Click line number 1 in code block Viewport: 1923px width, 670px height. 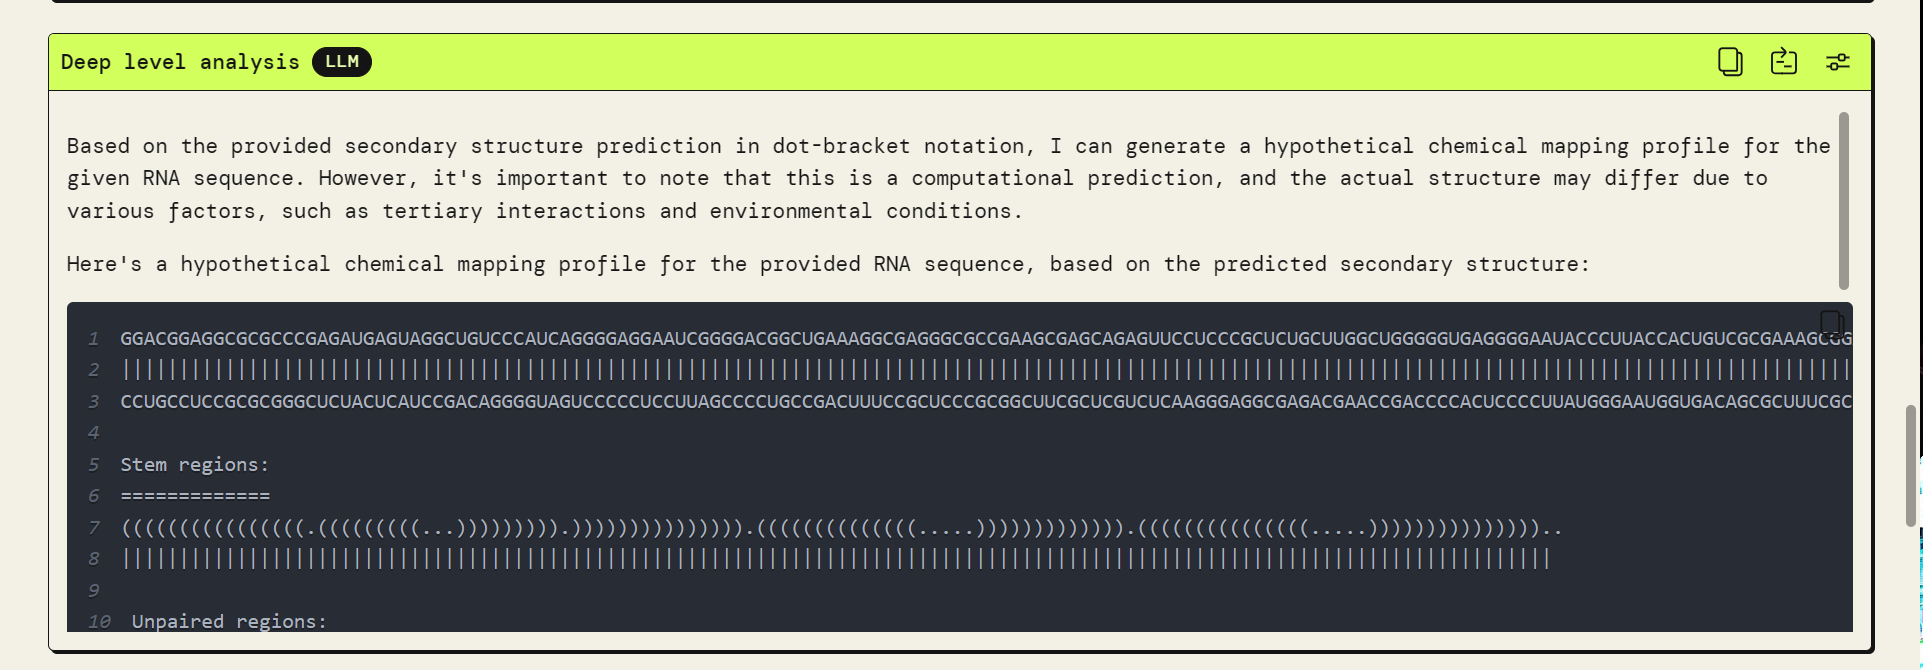(93, 339)
